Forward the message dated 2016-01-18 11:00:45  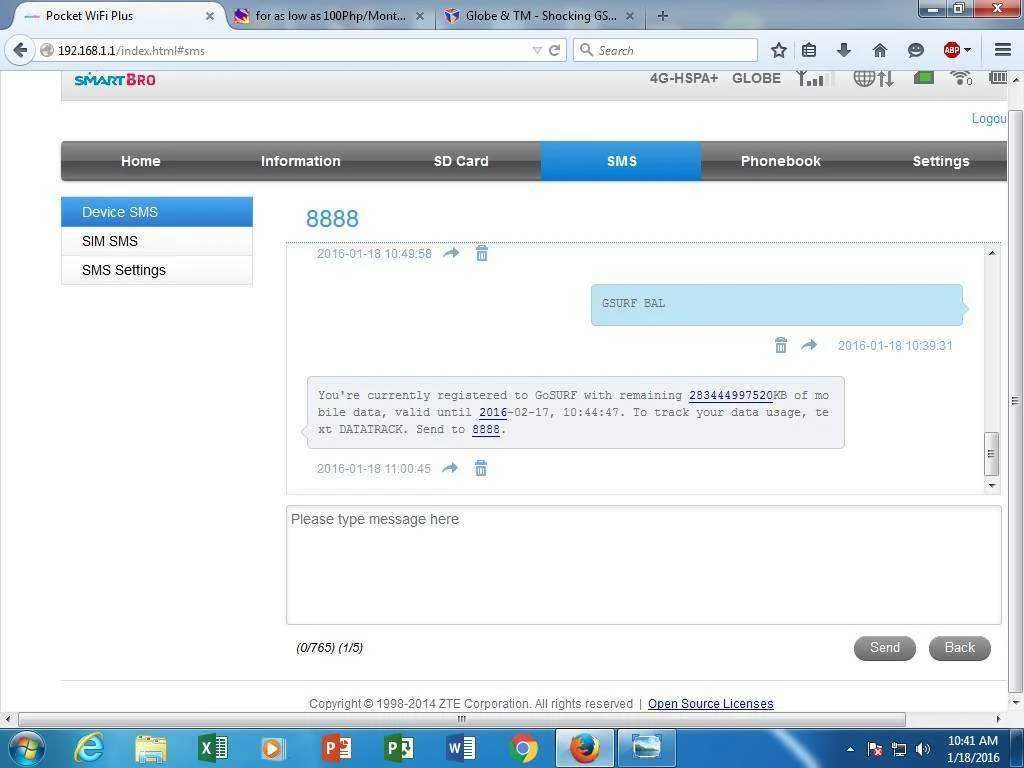click(450, 468)
